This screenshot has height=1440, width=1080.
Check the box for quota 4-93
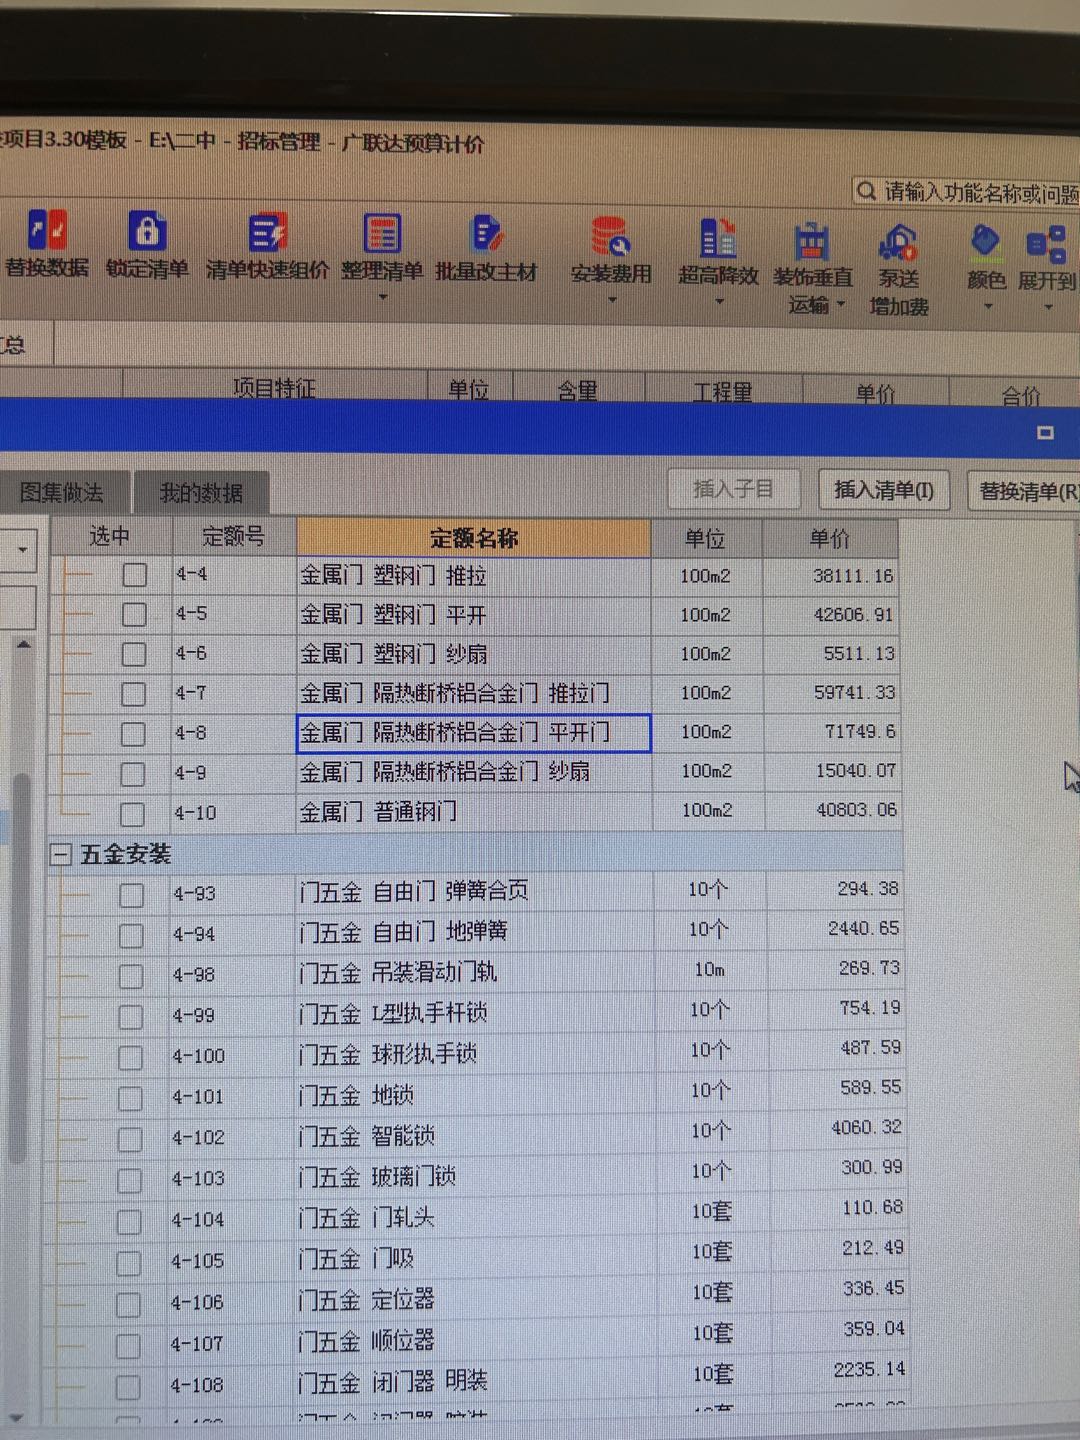(131, 895)
